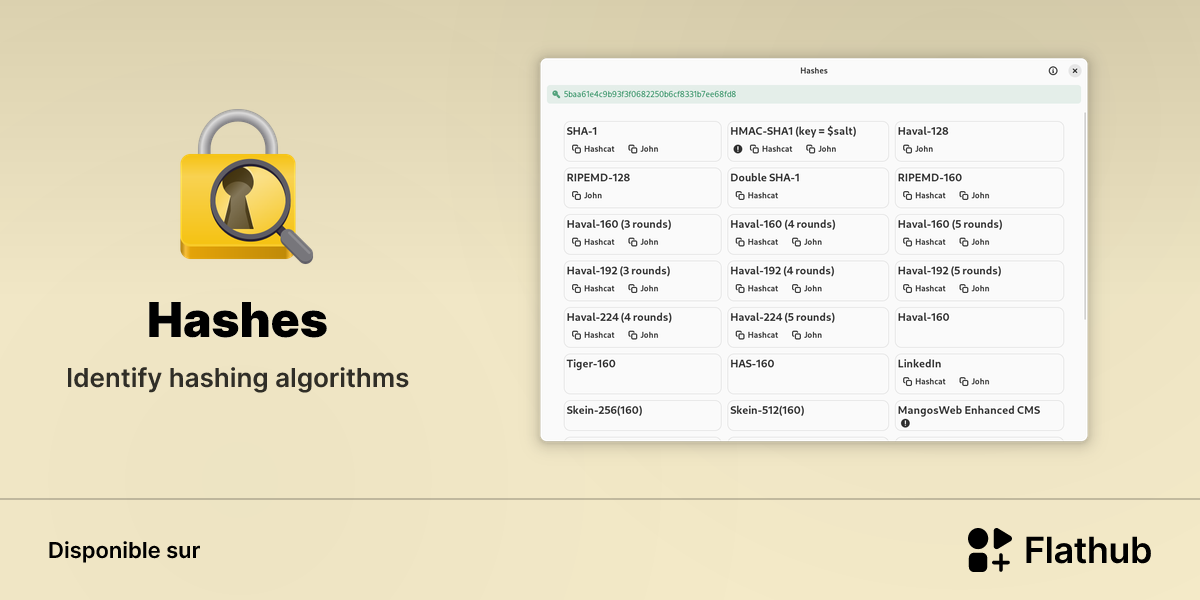This screenshot has width=1200, height=600.
Task: Close the Hashes window
Action: click(x=1075, y=71)
